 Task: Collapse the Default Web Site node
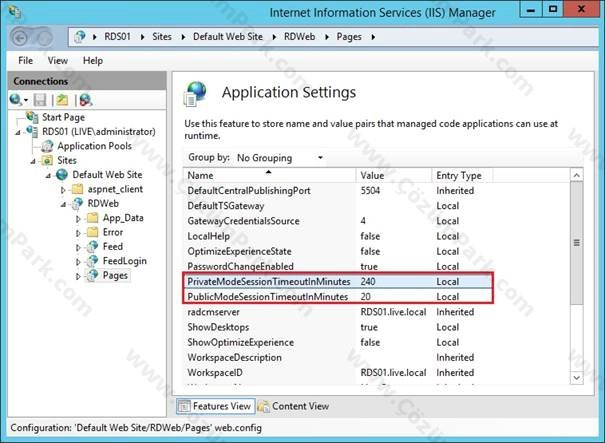click(x=48, y=176)
